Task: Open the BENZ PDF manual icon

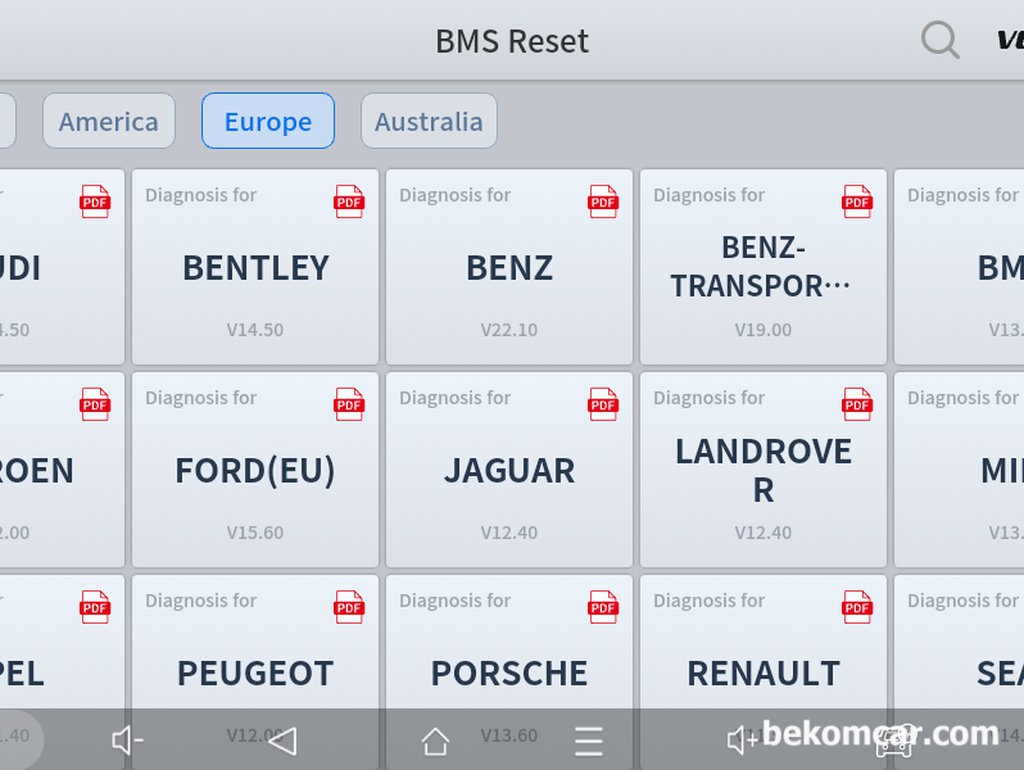Action: (x=603, y=201)
